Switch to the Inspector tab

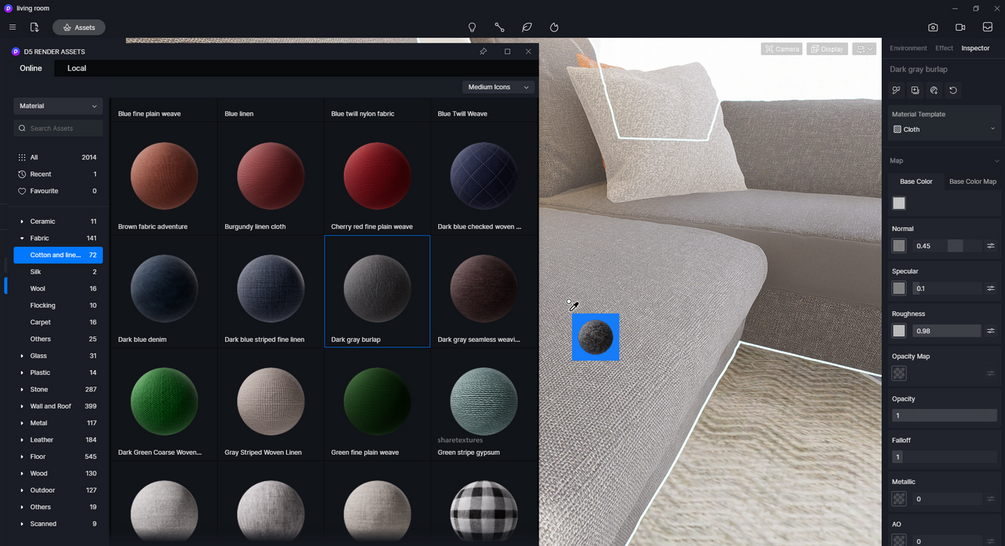coord(976,48)
